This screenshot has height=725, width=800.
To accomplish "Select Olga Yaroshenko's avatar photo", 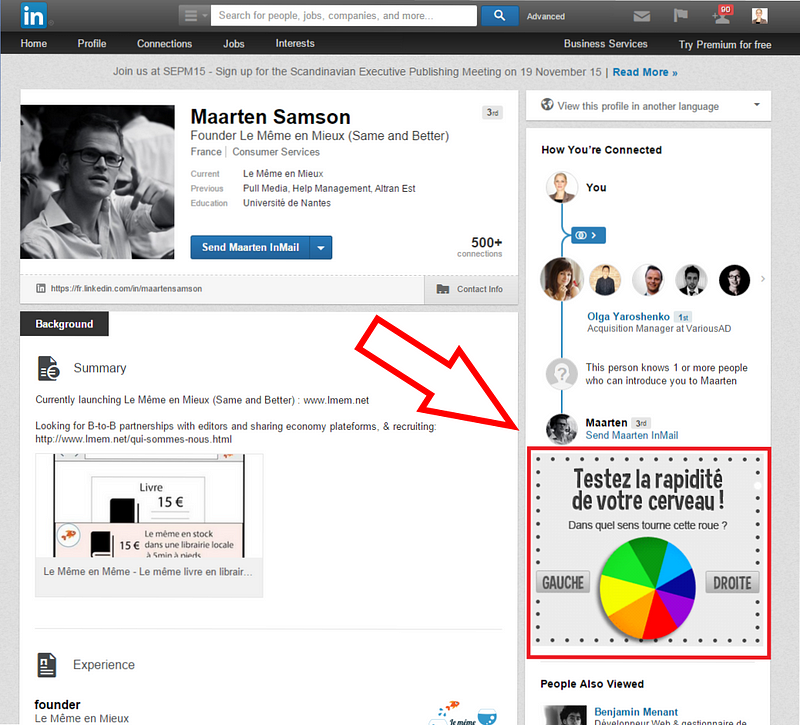I will [x=562, y=279].
